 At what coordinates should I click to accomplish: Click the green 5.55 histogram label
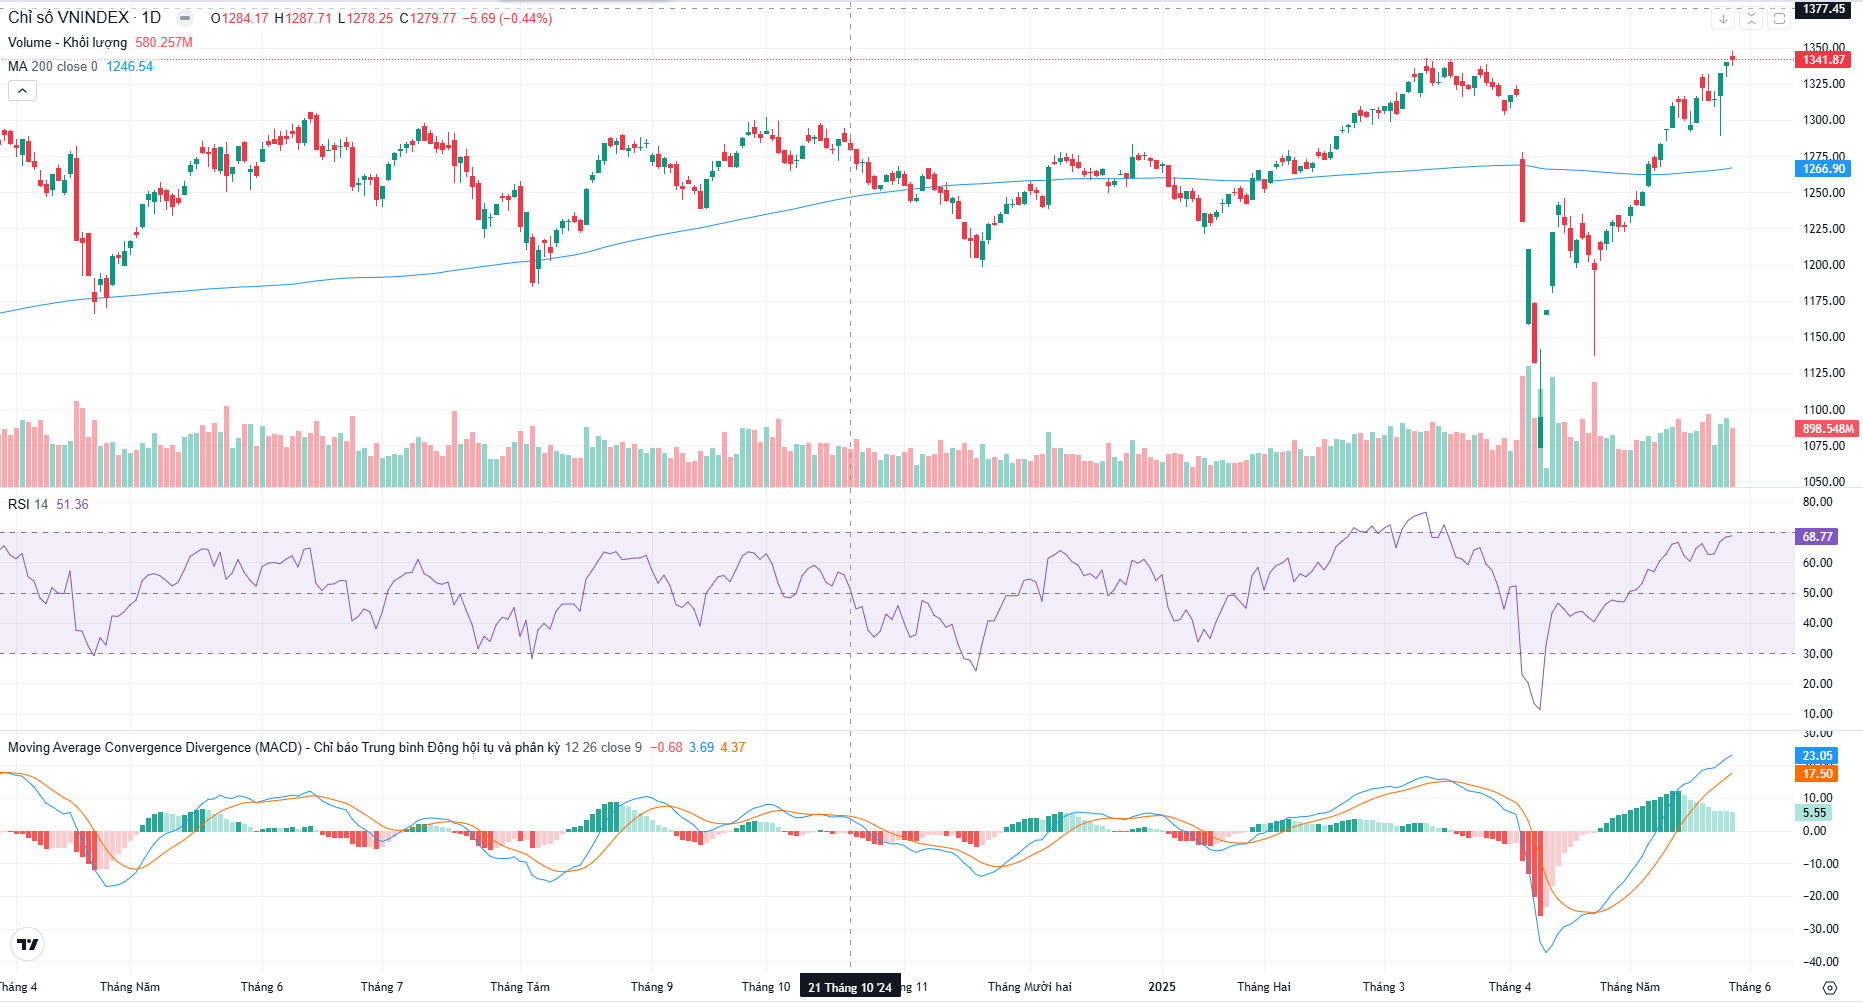click(x=1815, y=813)
